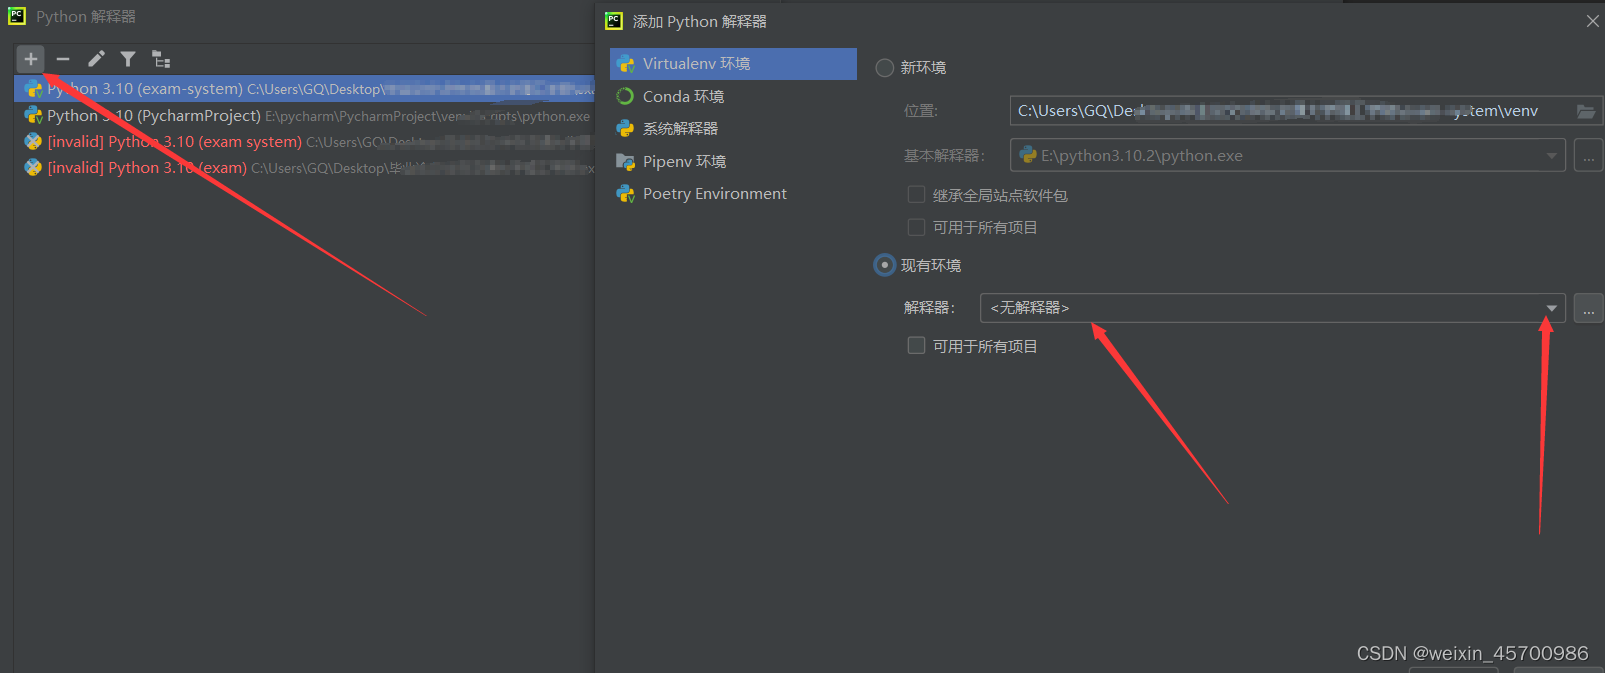Edit interpreter using the pencil icon

[x=96, y=59]
